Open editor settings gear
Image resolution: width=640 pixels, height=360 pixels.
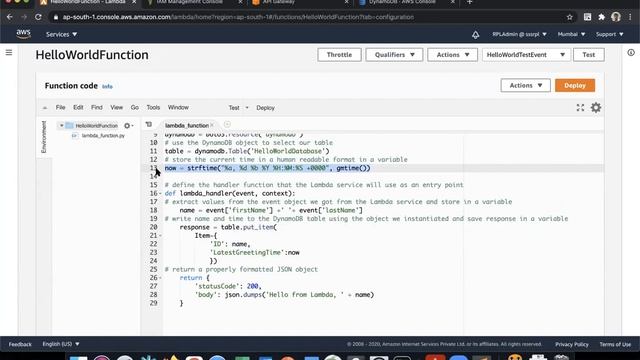point(596,107)
